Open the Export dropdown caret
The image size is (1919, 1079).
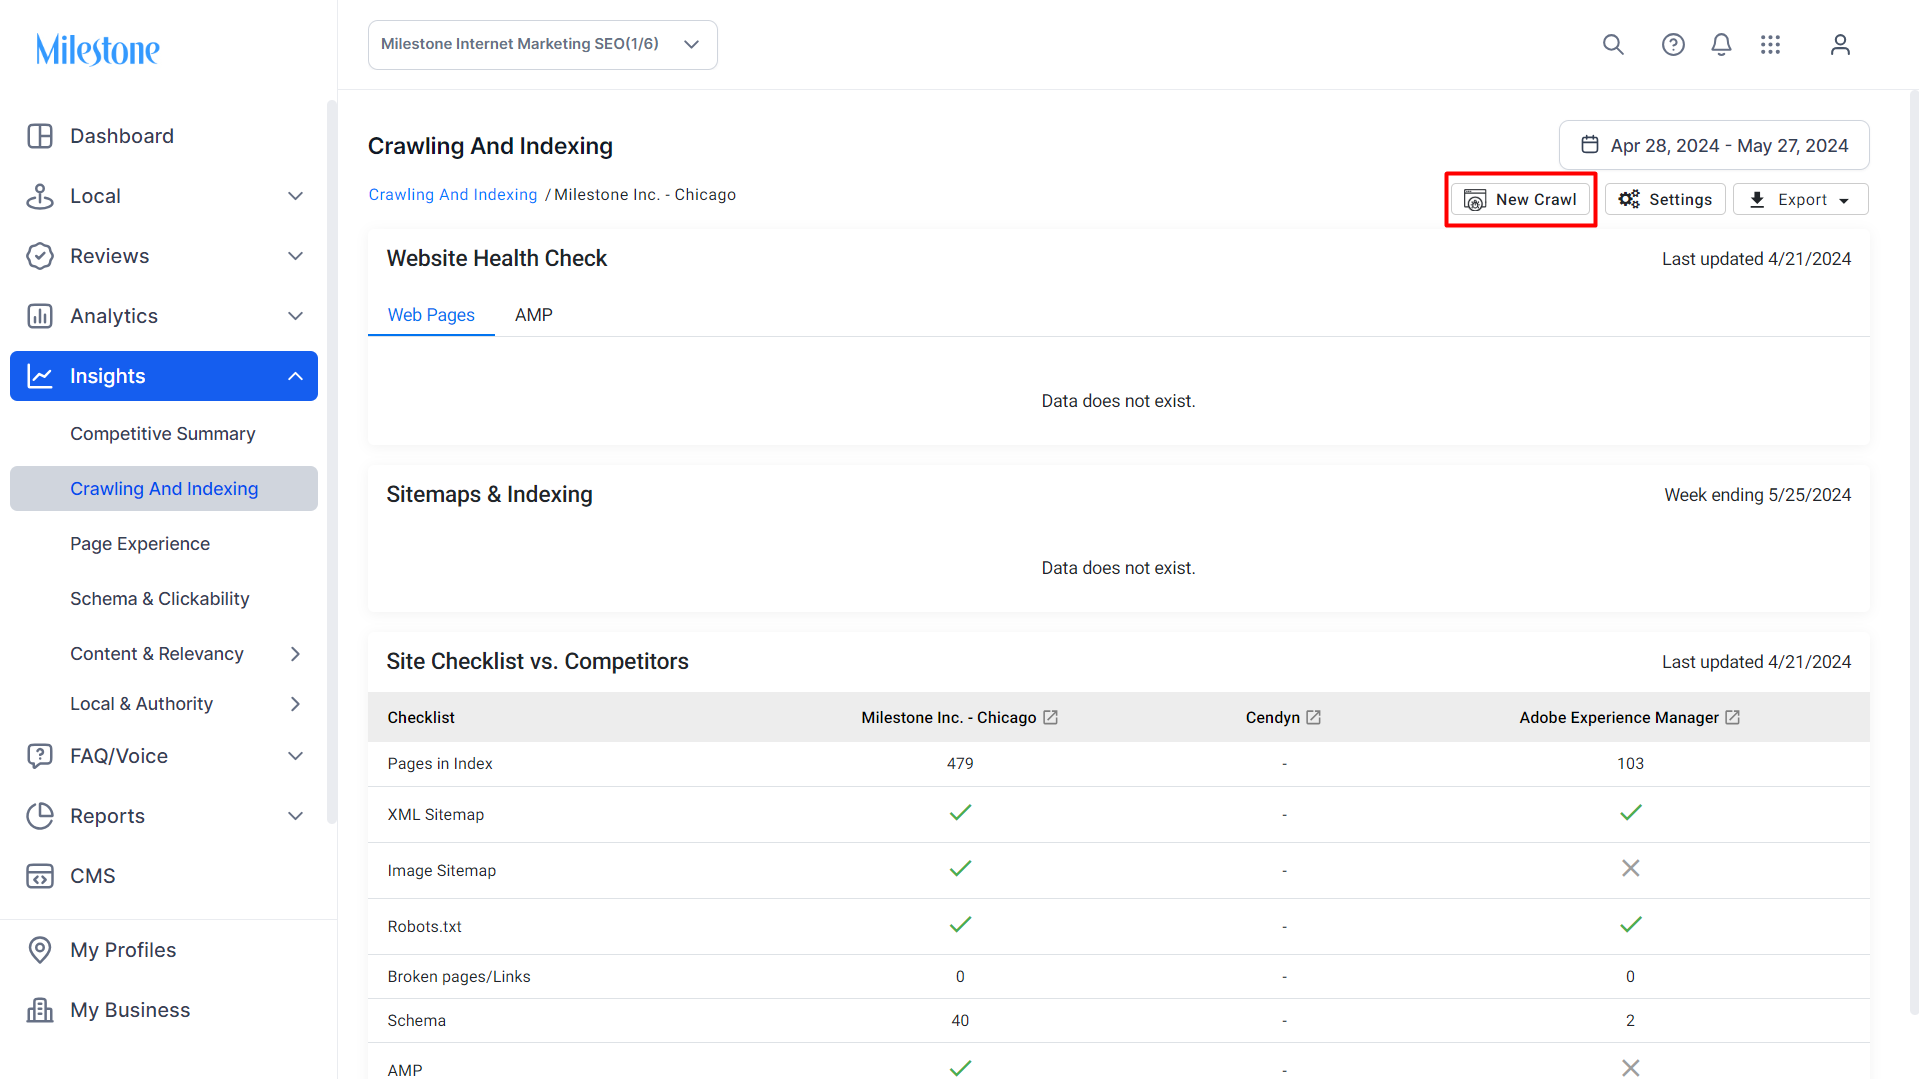coord(1844,201)
